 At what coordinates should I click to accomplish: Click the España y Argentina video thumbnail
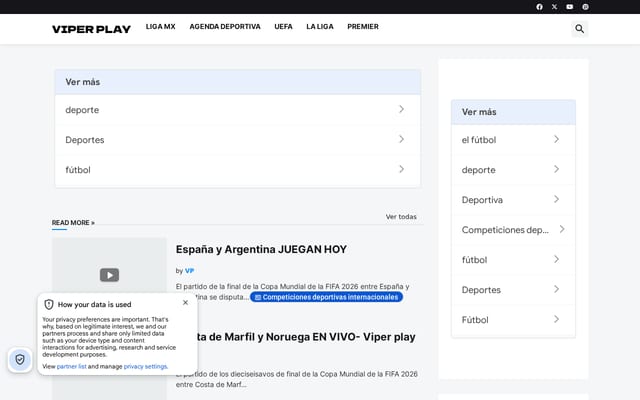109,265
